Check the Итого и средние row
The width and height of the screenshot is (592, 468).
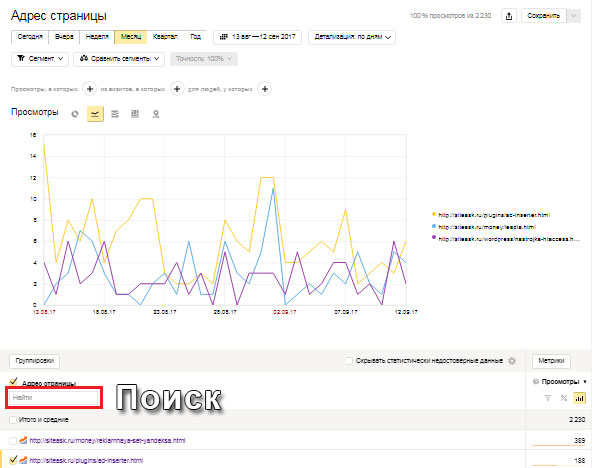13,420
